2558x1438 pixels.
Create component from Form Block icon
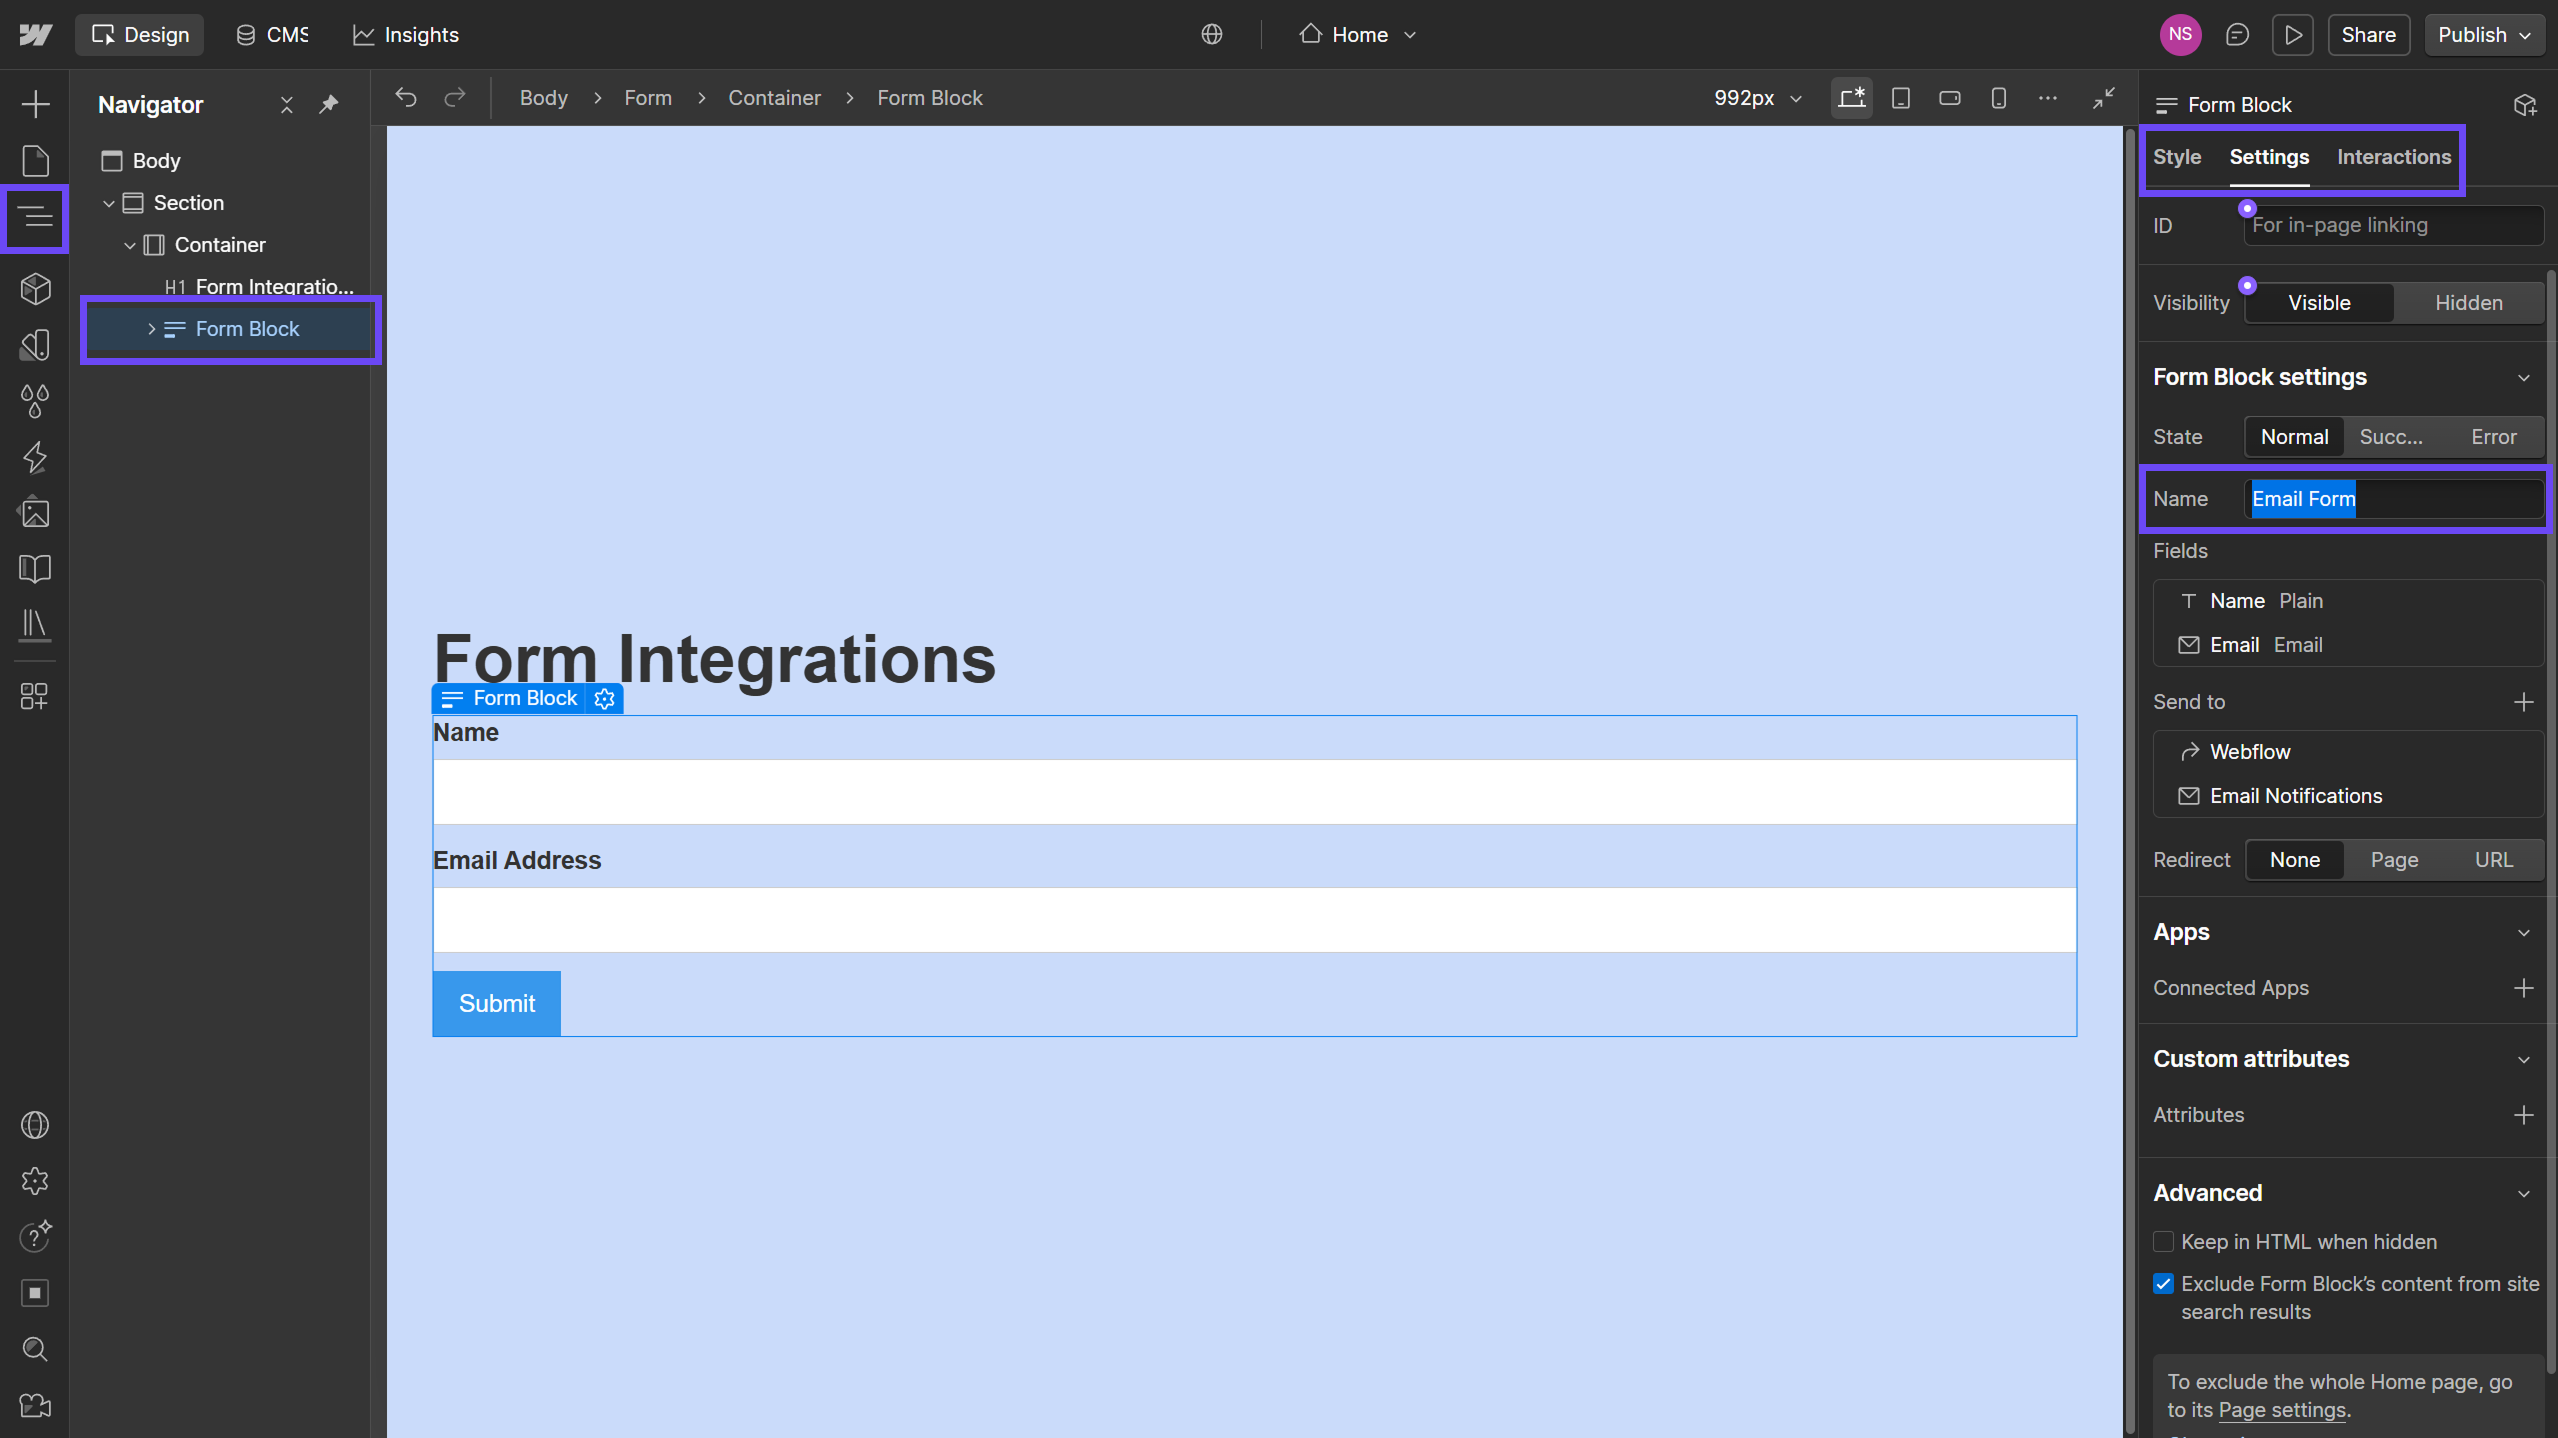click(2524, 104)
